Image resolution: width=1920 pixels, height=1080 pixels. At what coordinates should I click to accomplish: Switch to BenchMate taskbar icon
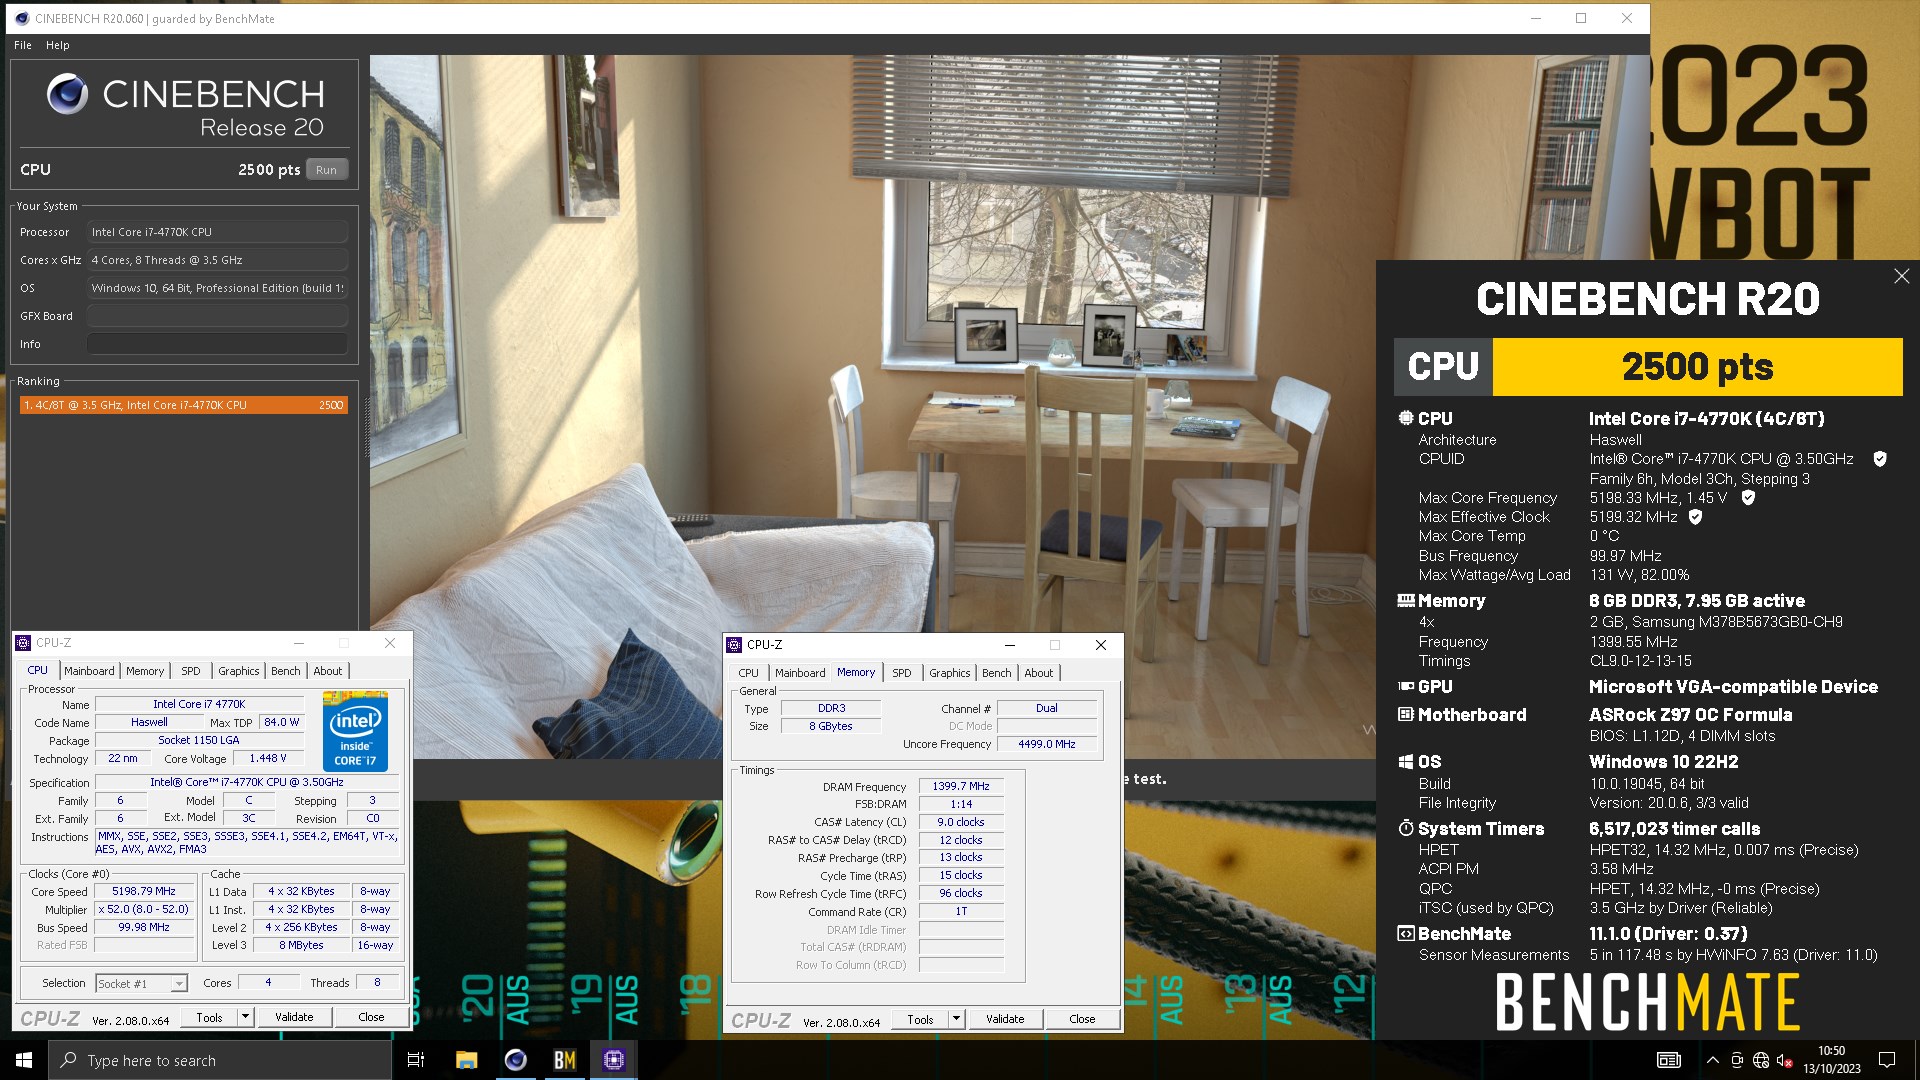click(x=564, y=1060)
